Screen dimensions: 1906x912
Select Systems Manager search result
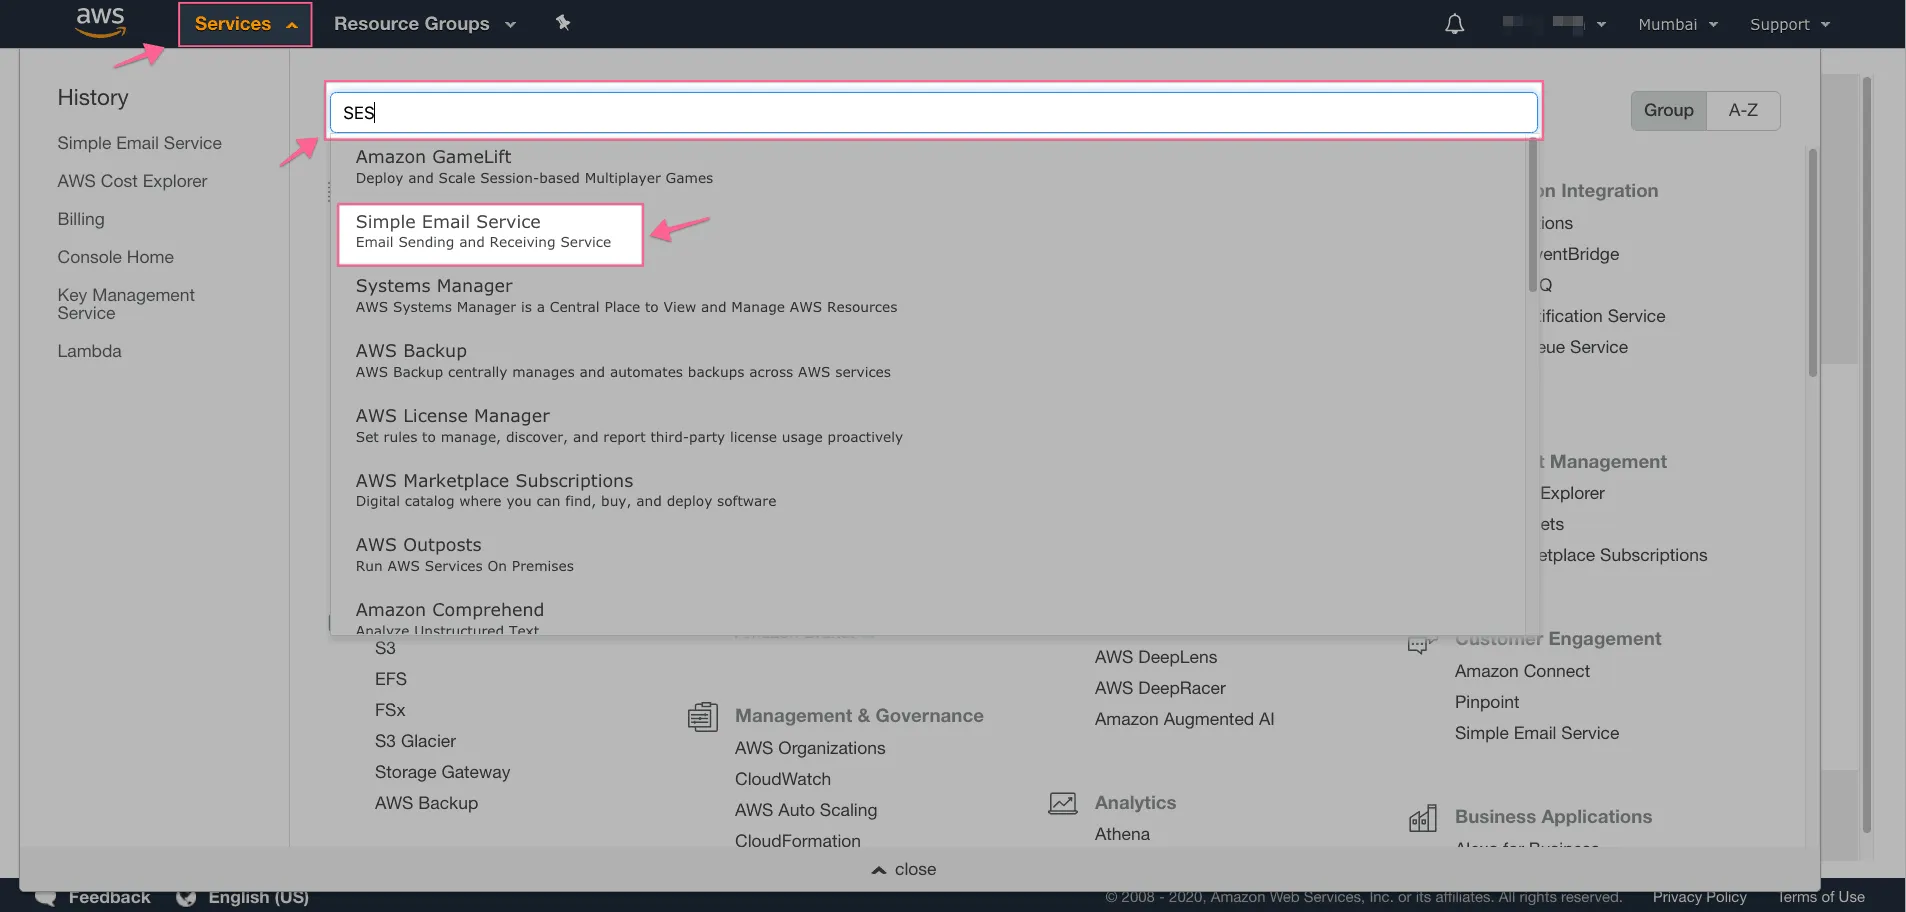626,296
